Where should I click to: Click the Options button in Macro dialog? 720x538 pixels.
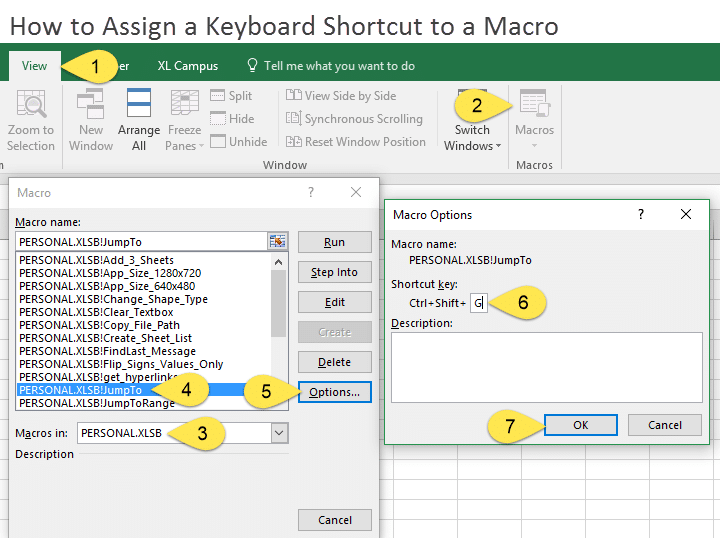335,392
